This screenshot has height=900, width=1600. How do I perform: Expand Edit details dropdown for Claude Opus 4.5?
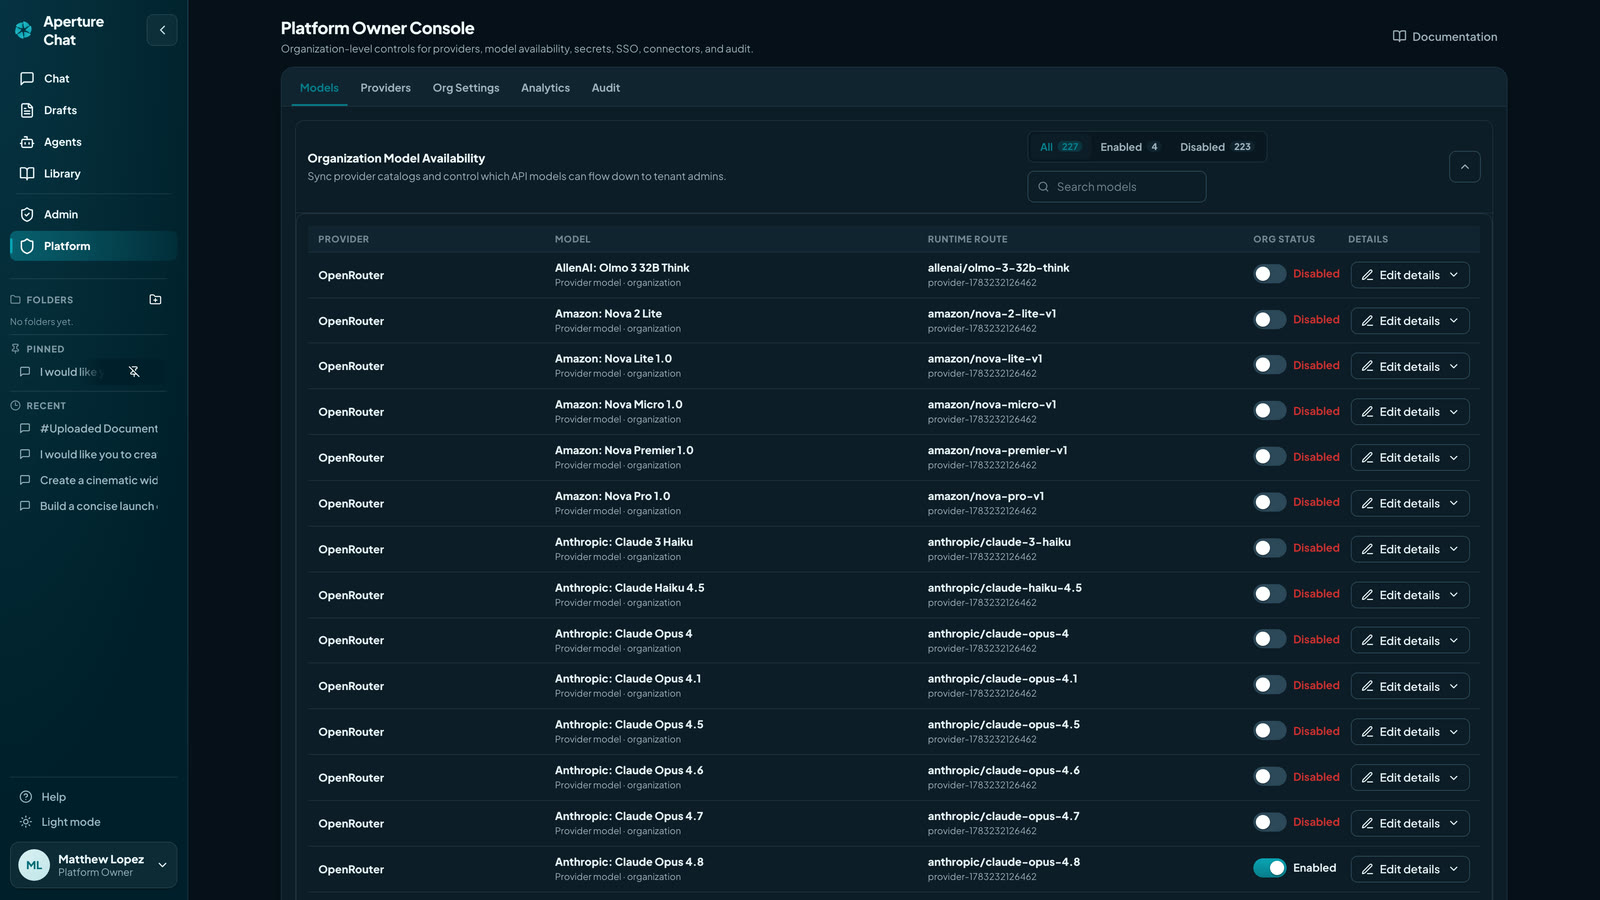click(x=1454, y=732)
